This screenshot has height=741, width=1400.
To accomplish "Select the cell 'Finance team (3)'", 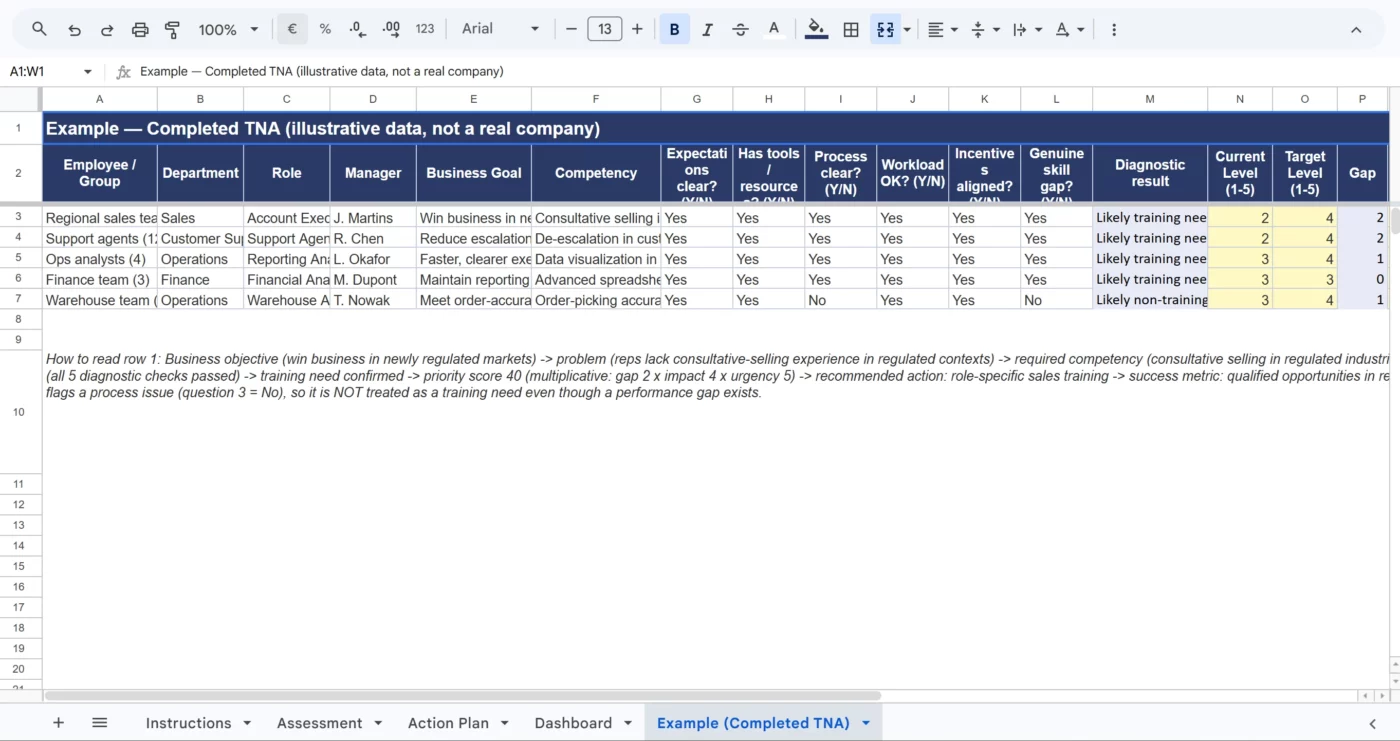I will (x=99, y=280).
